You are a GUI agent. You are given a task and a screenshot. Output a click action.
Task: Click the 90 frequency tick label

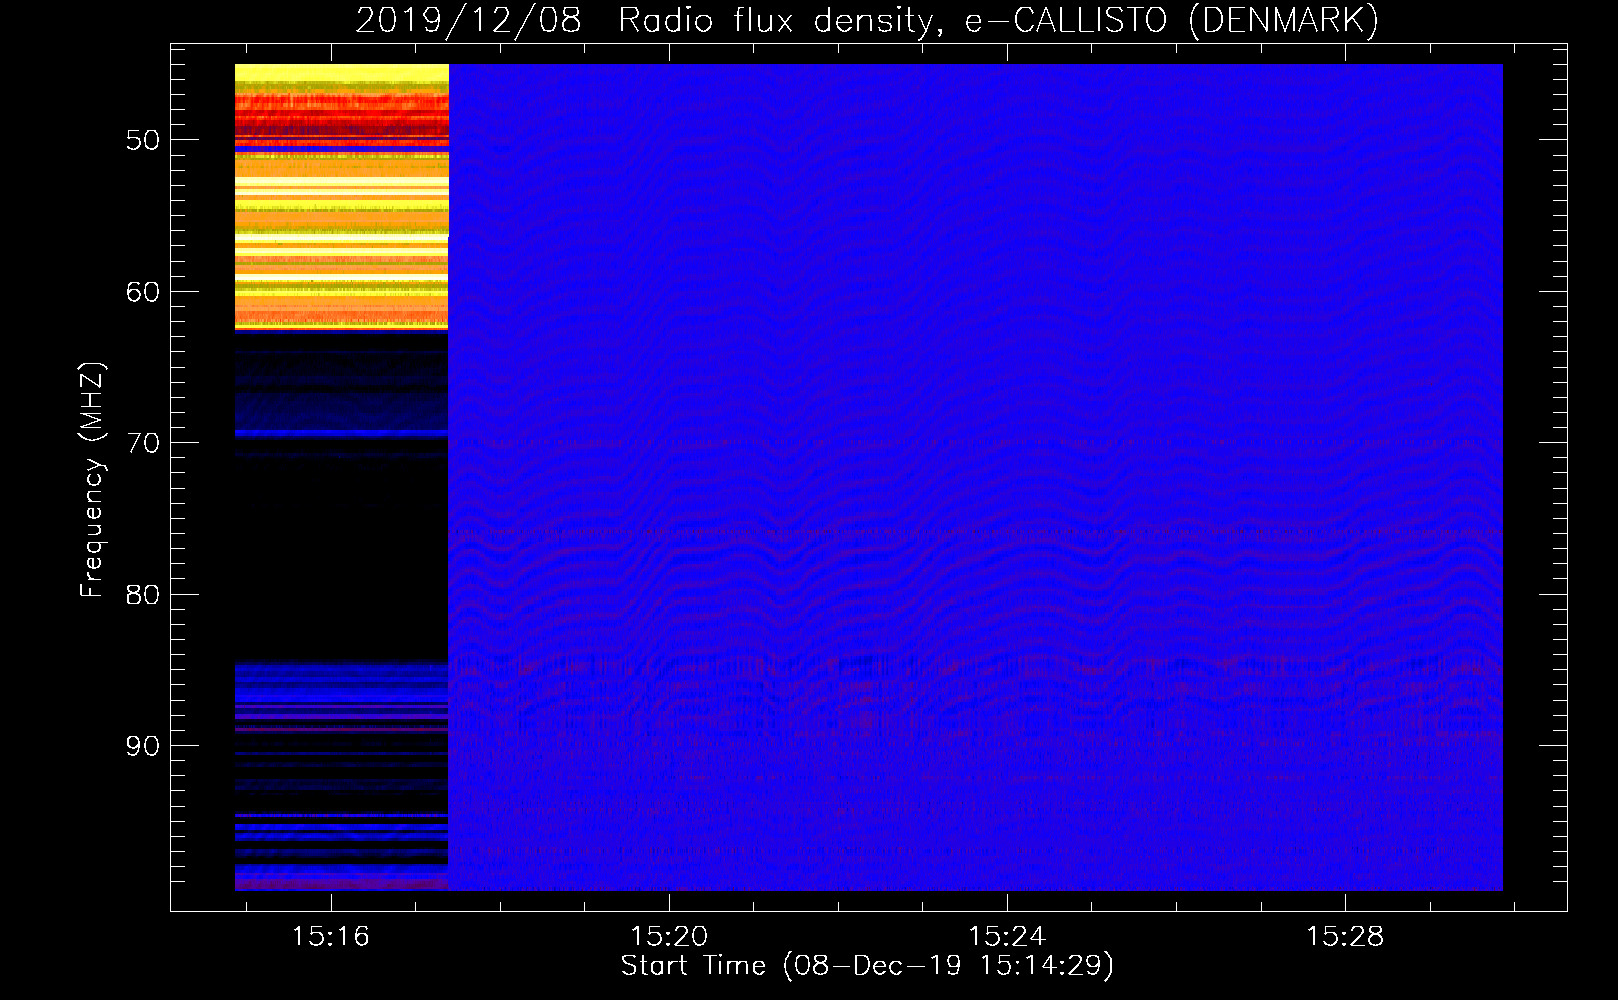(143, 746)
